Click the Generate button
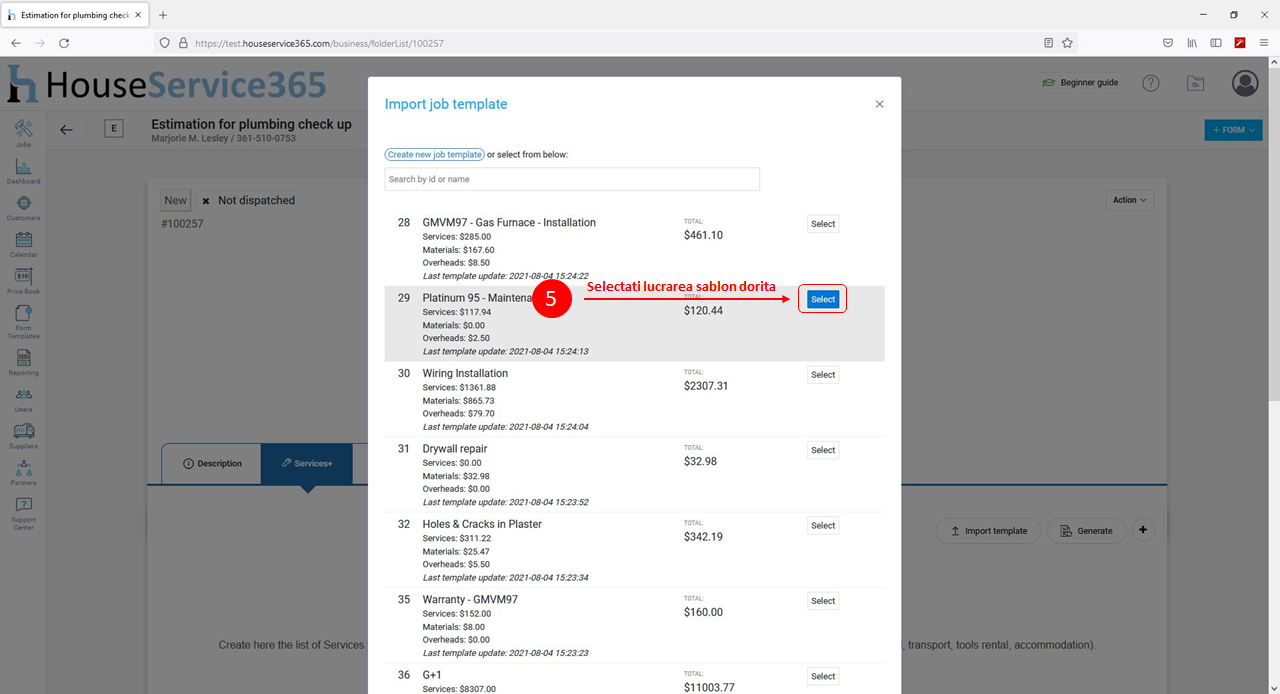This screenshot has width=1280, height=694. click(1086, 531)
